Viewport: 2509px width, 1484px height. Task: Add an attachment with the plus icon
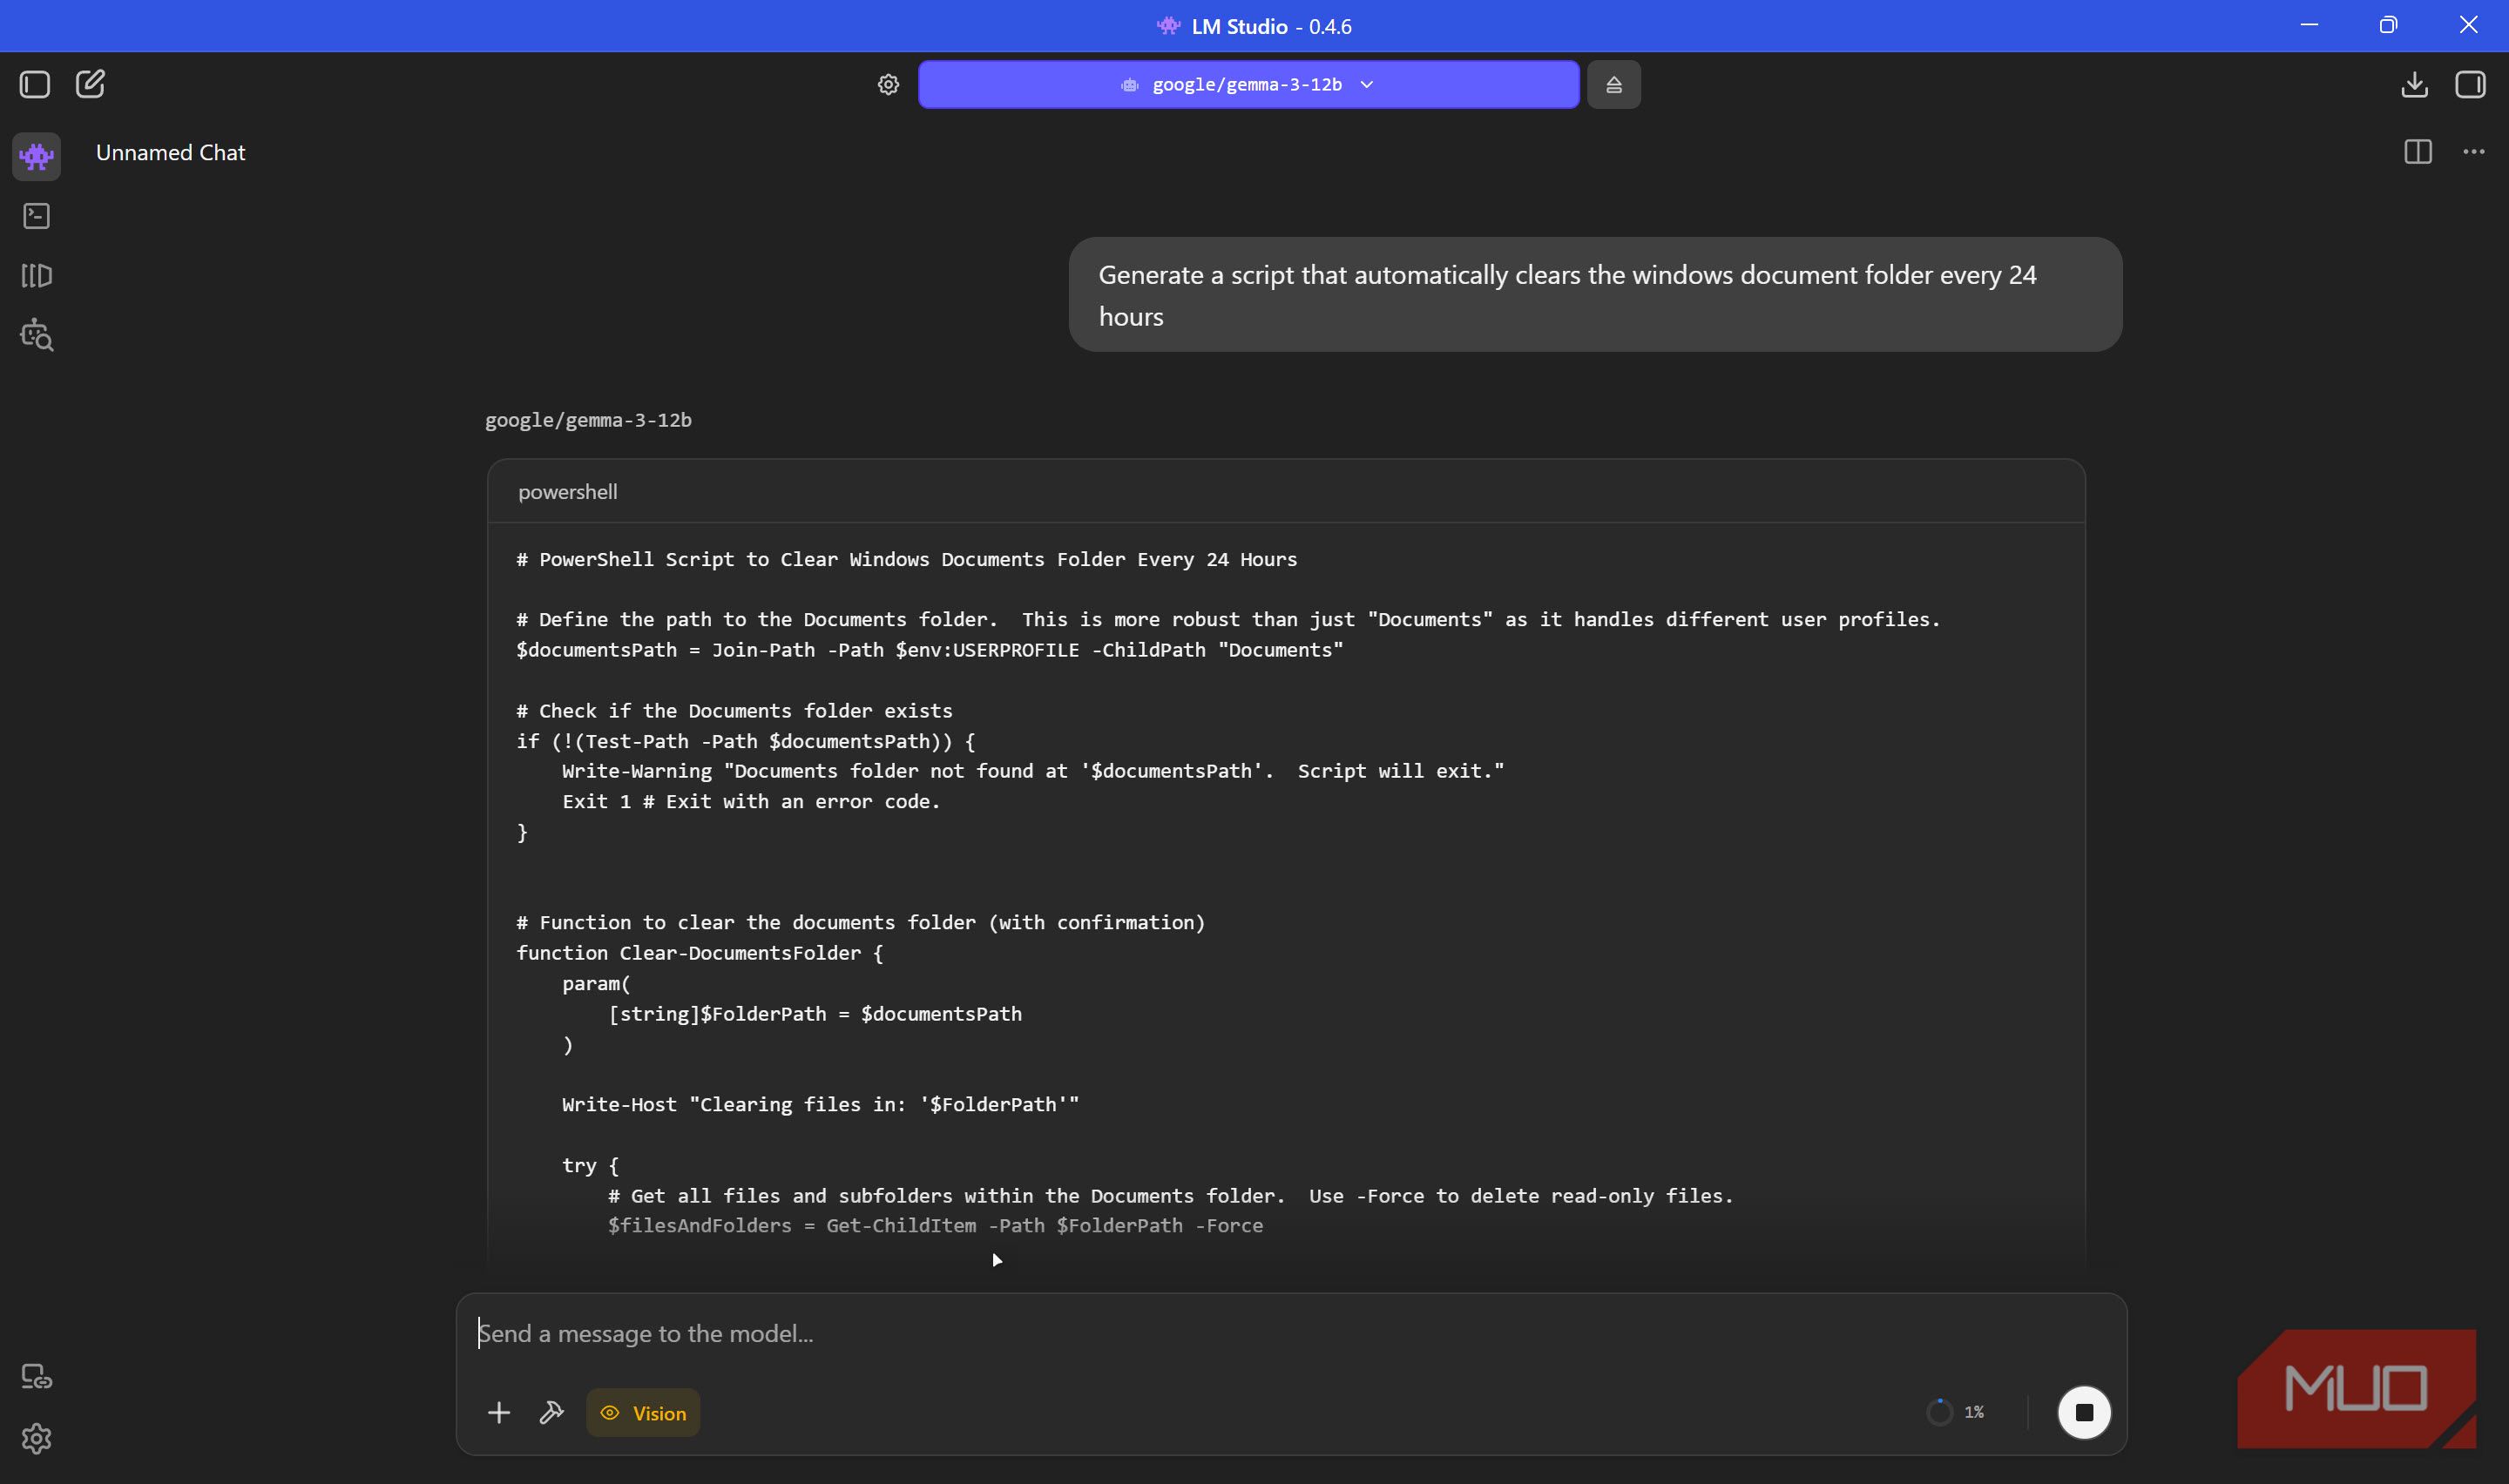[499, 1412]
